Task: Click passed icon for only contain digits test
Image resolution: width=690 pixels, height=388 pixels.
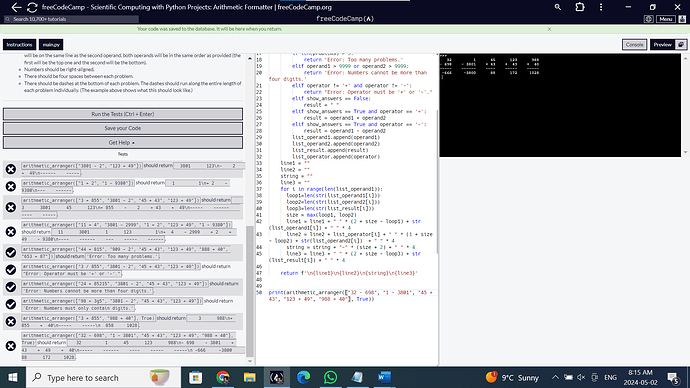Action: tap(11, 304)
